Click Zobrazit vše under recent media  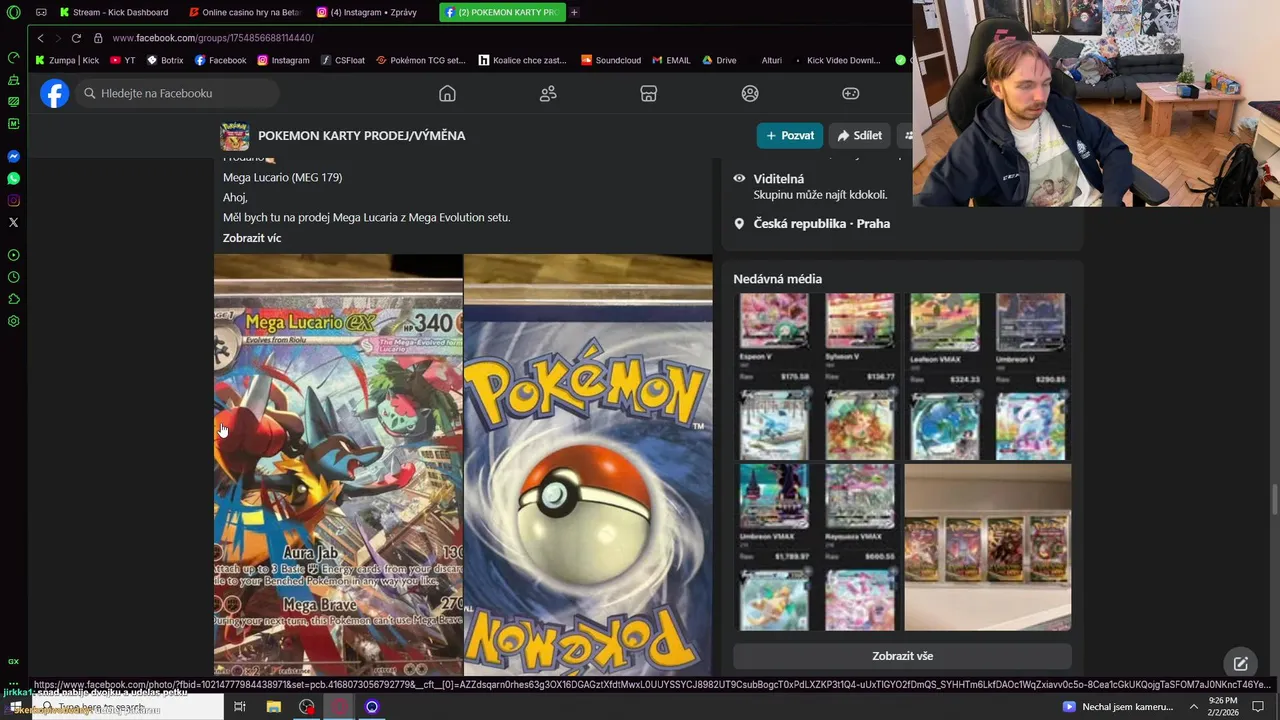[x=902, y=656]
